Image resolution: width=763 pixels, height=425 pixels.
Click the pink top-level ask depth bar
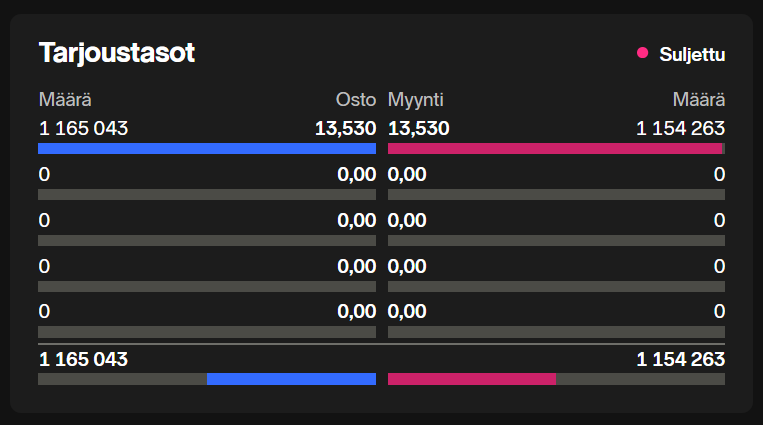[x=554, y=149]
